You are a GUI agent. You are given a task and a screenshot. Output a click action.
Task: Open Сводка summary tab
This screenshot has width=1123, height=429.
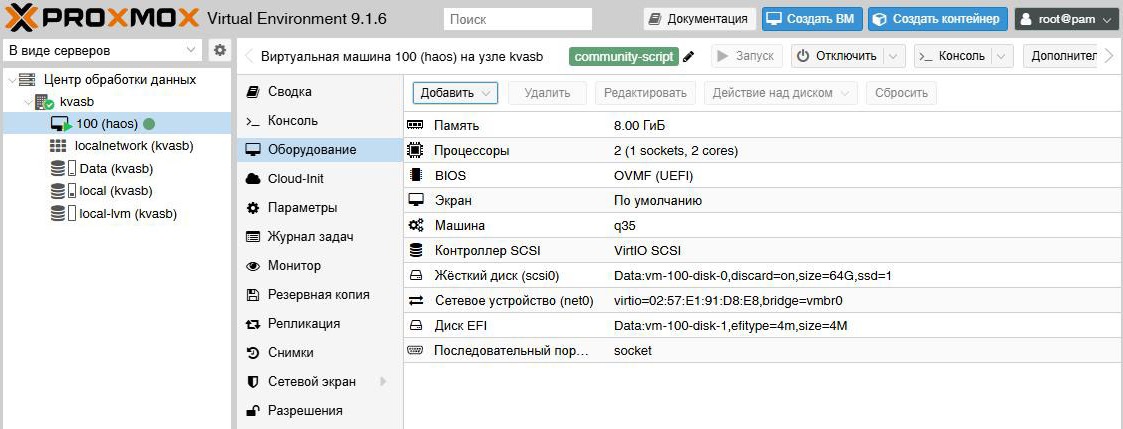[319, 92]
